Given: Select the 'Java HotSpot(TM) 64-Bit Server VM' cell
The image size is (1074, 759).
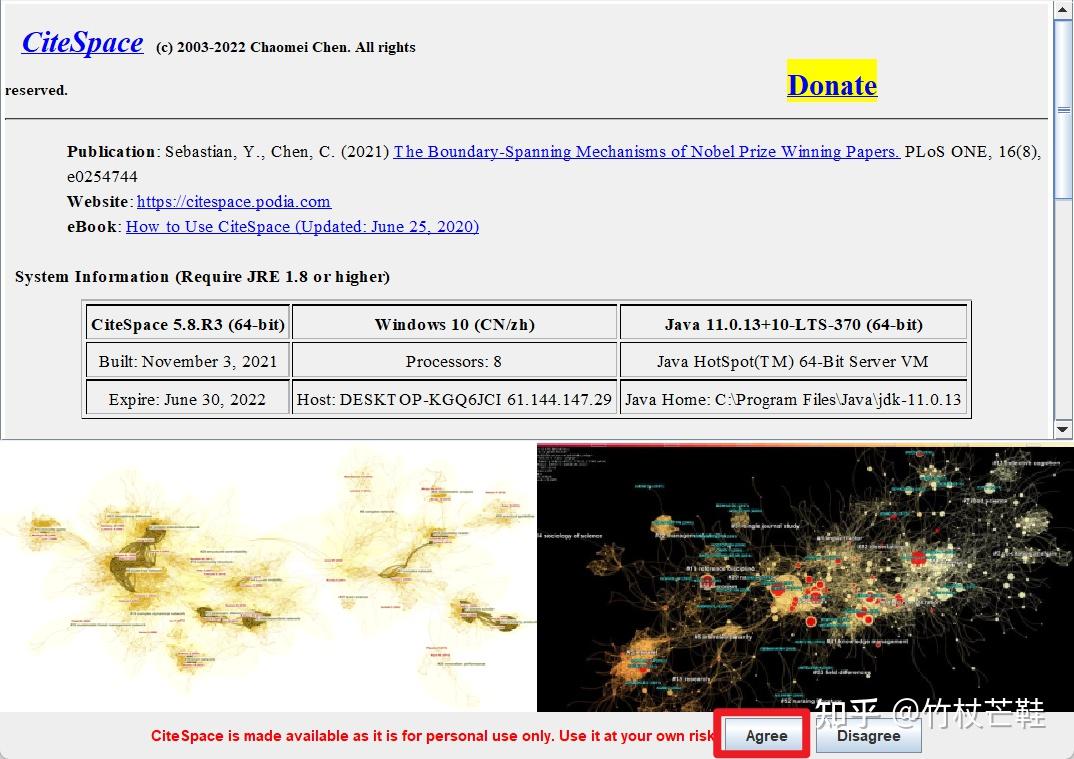Looking at the screenshot, I should coord(793,361).
